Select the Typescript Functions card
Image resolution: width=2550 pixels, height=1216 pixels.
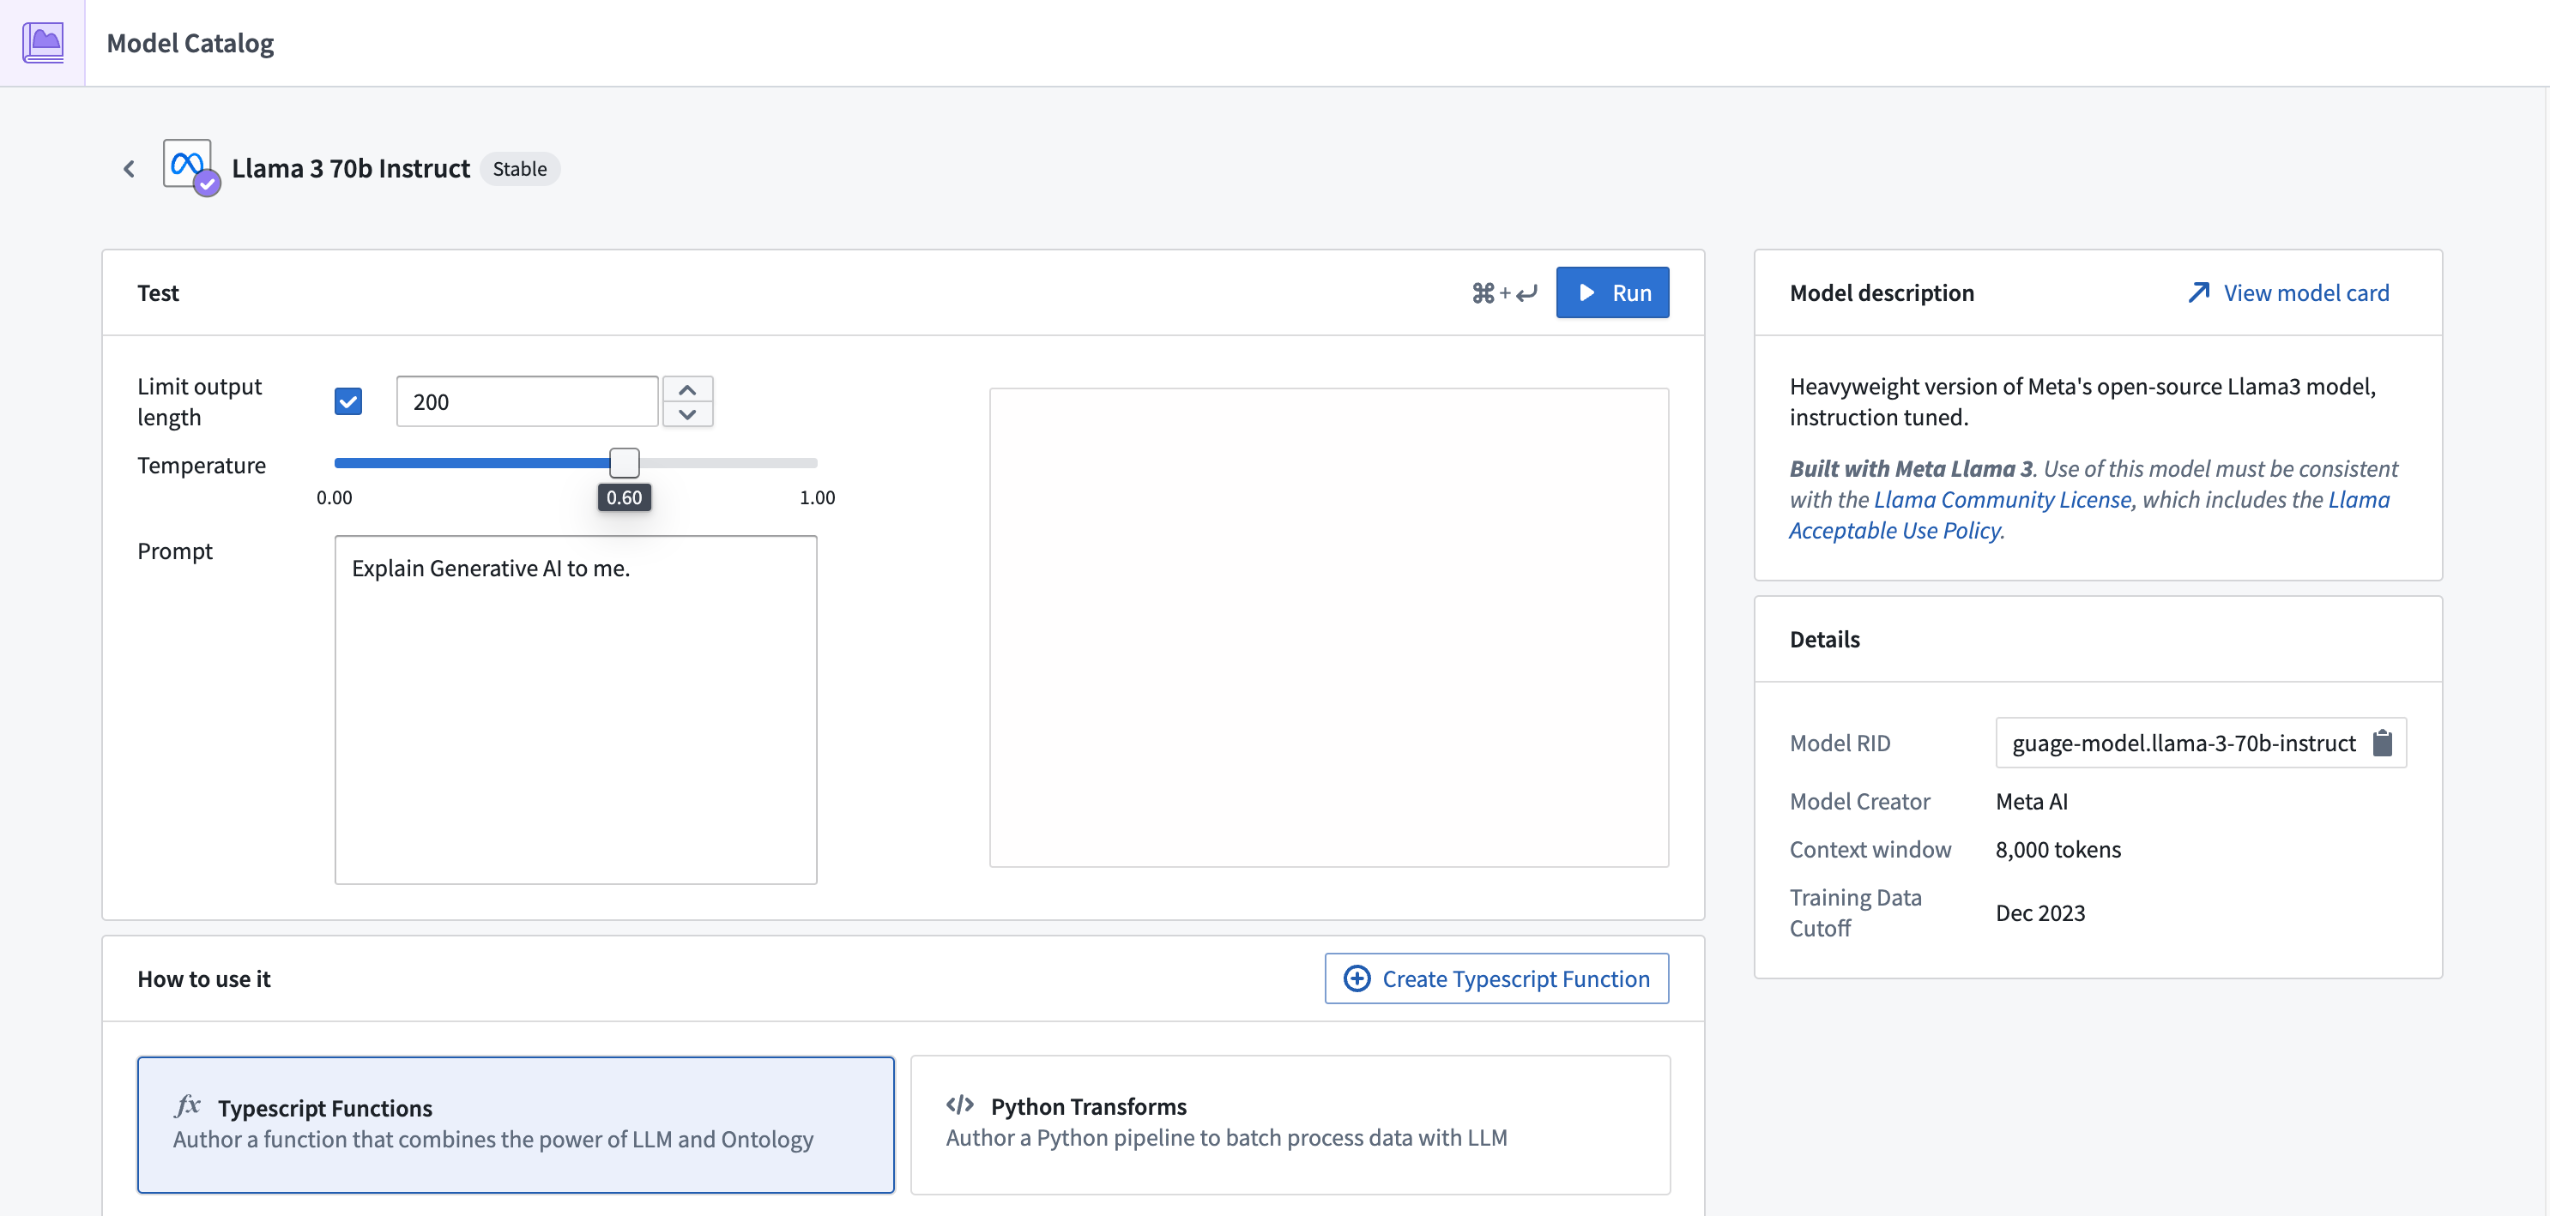pyautogui.click(x=516, y=1125)
